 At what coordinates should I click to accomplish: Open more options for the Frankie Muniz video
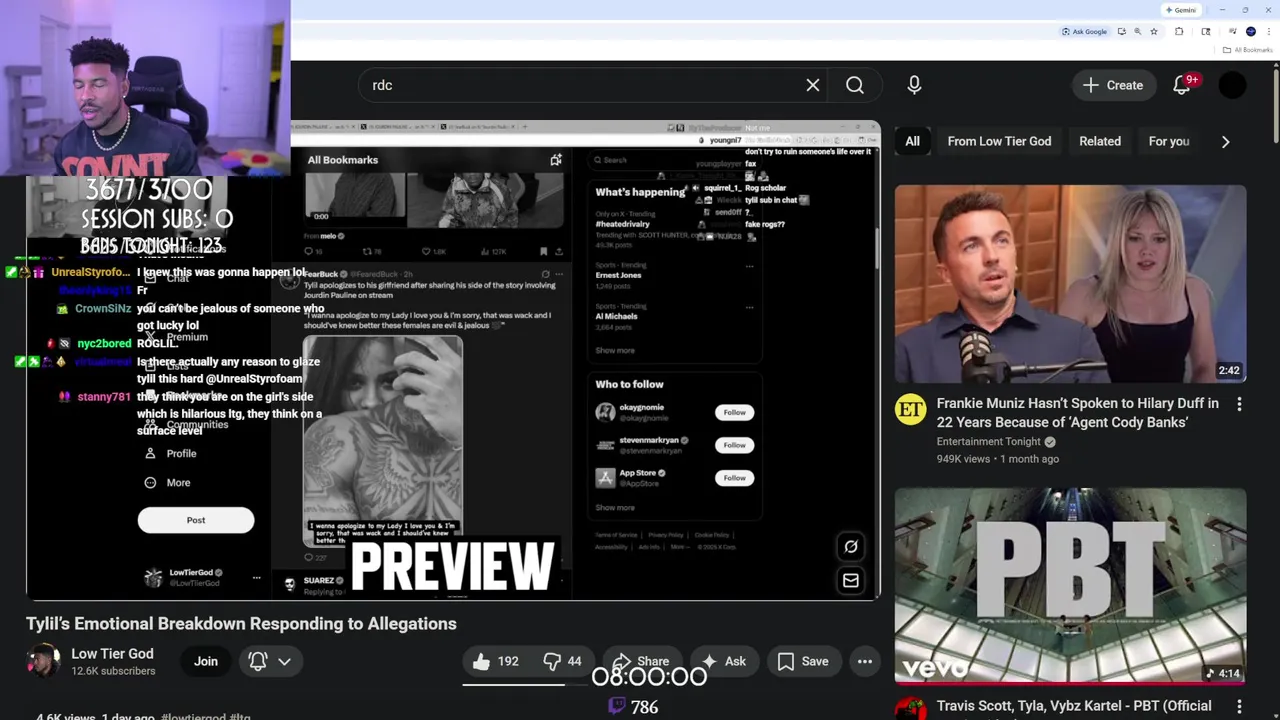1239,404
